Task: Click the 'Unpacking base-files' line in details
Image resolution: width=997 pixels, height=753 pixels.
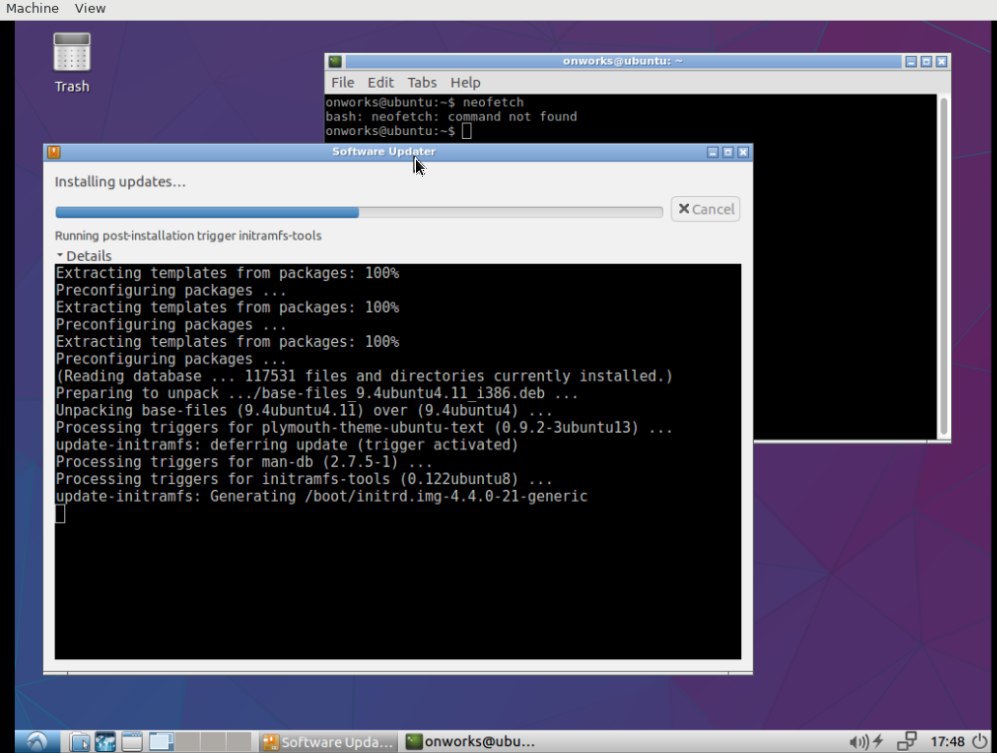Action: [x=303, y=410]
